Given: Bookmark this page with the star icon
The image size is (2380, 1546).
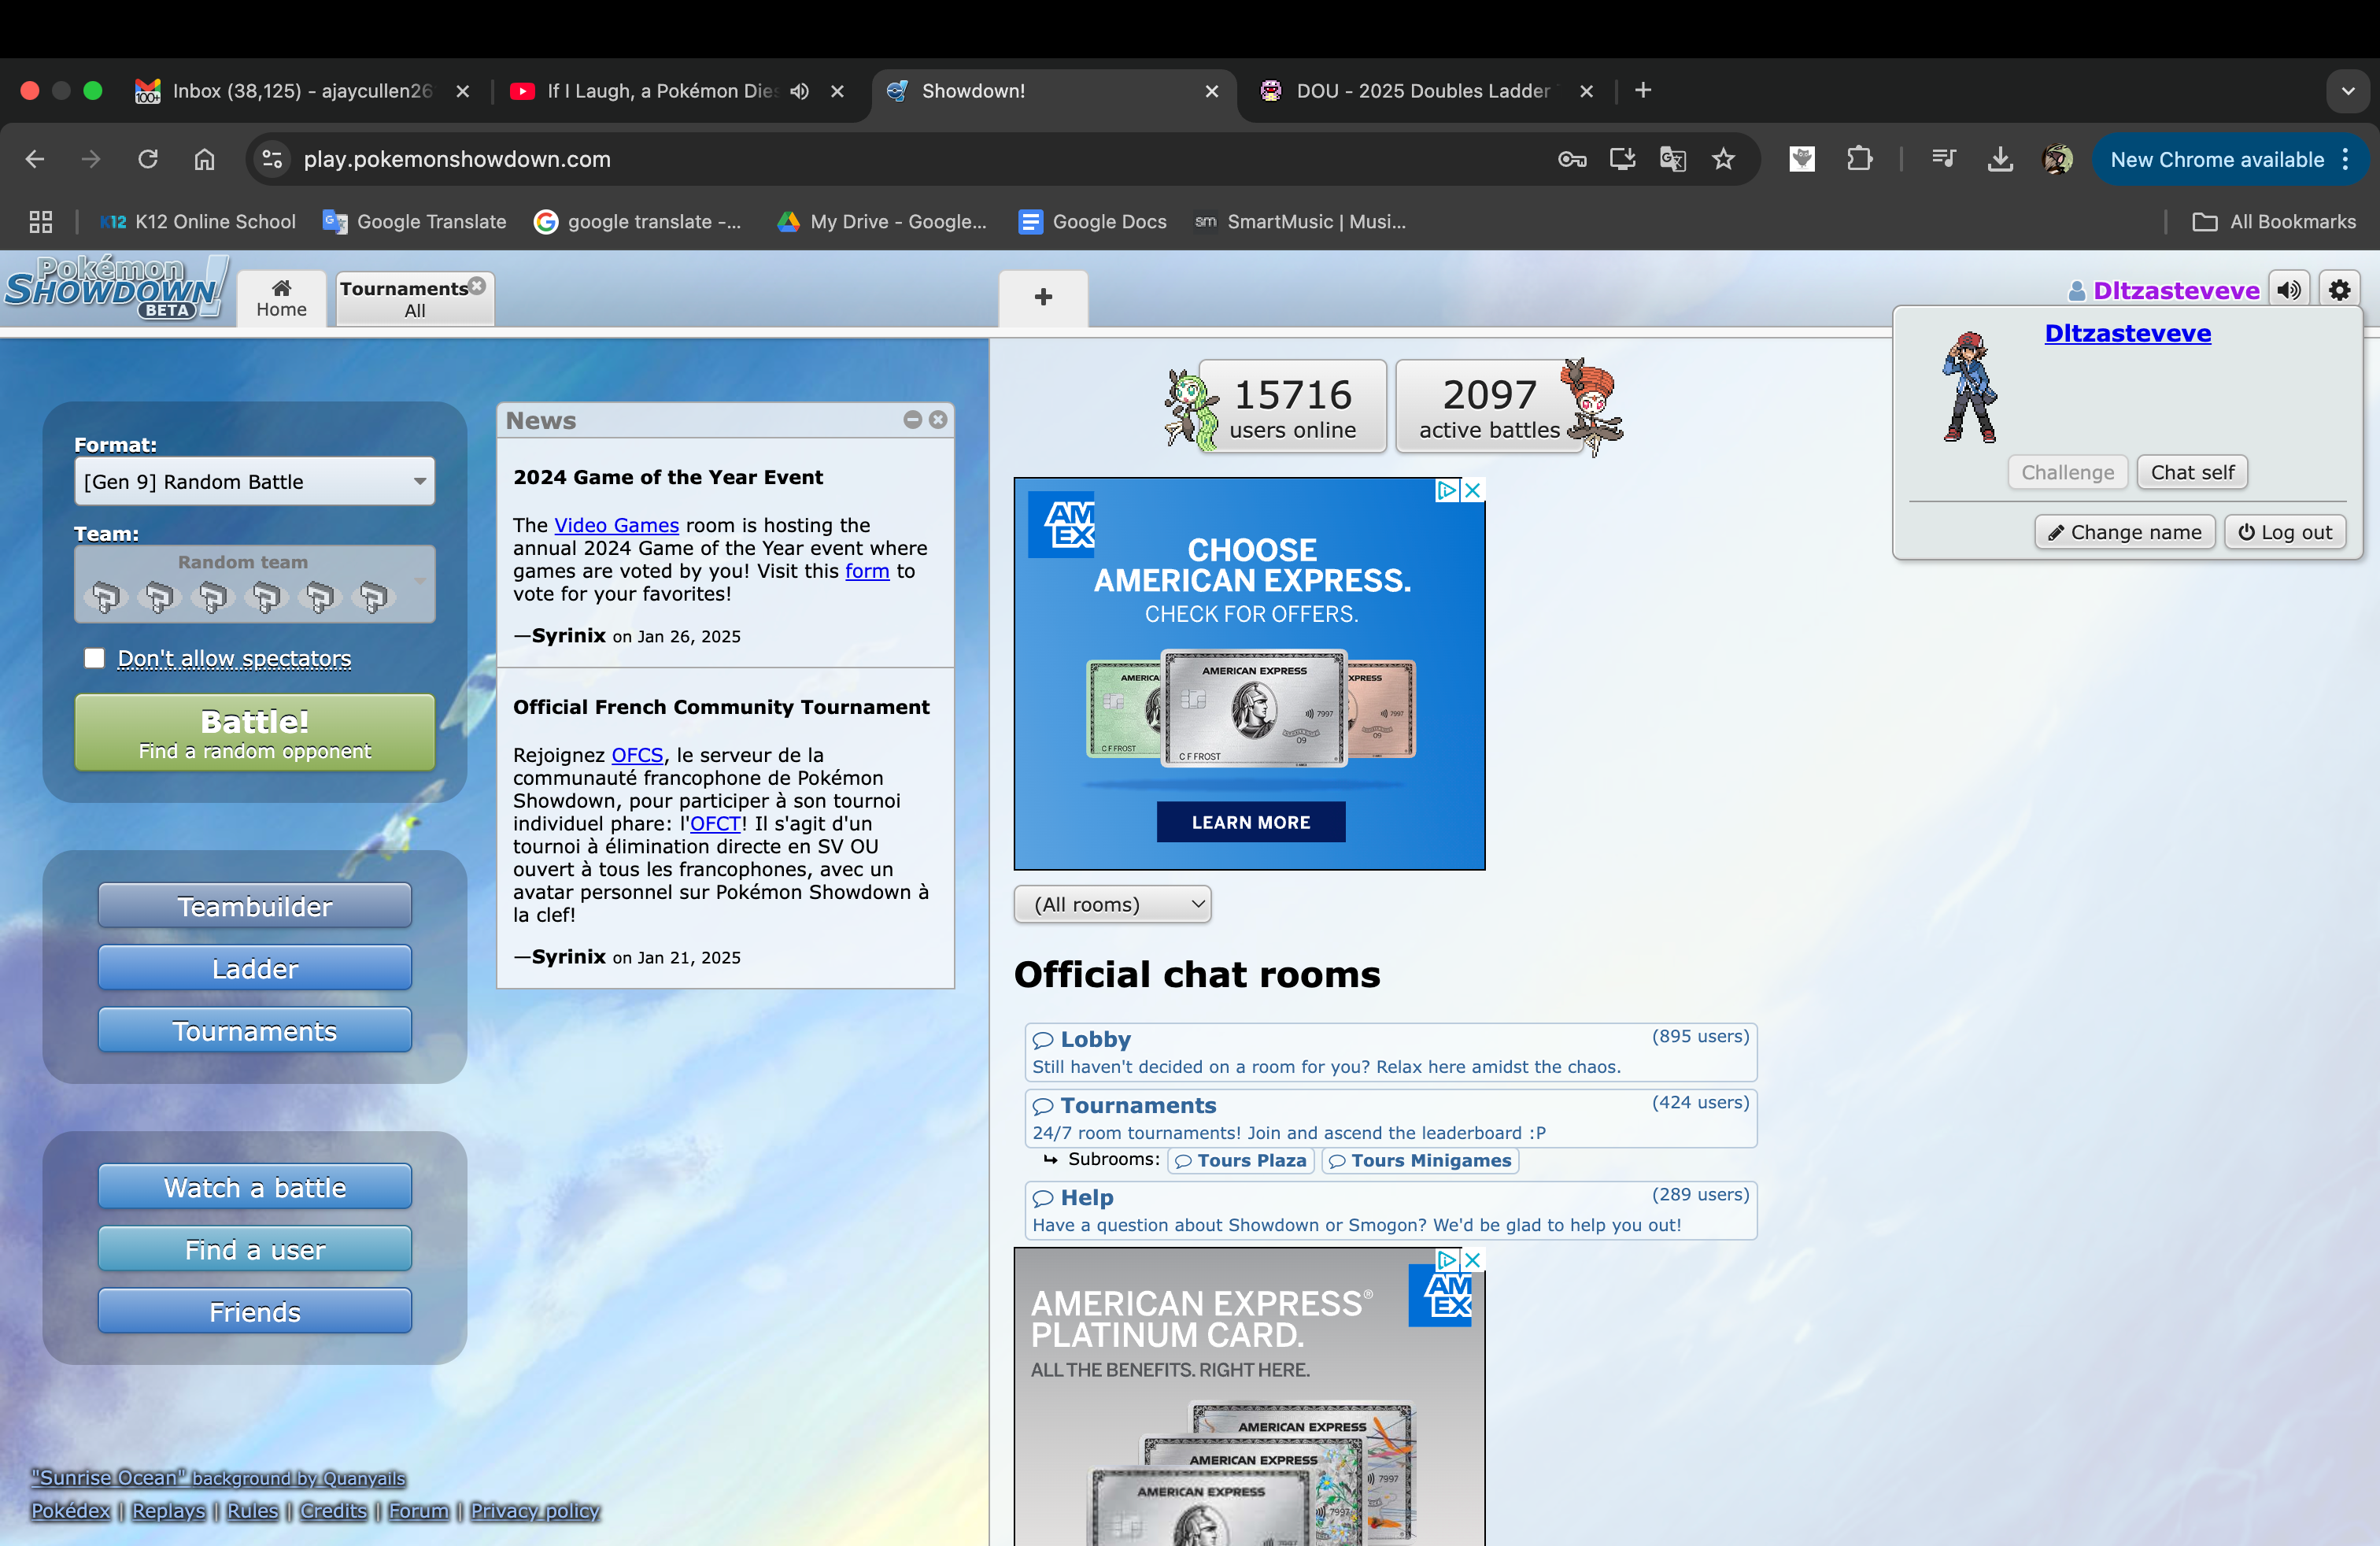Looking at the screenshot, I should (1723, 159).
